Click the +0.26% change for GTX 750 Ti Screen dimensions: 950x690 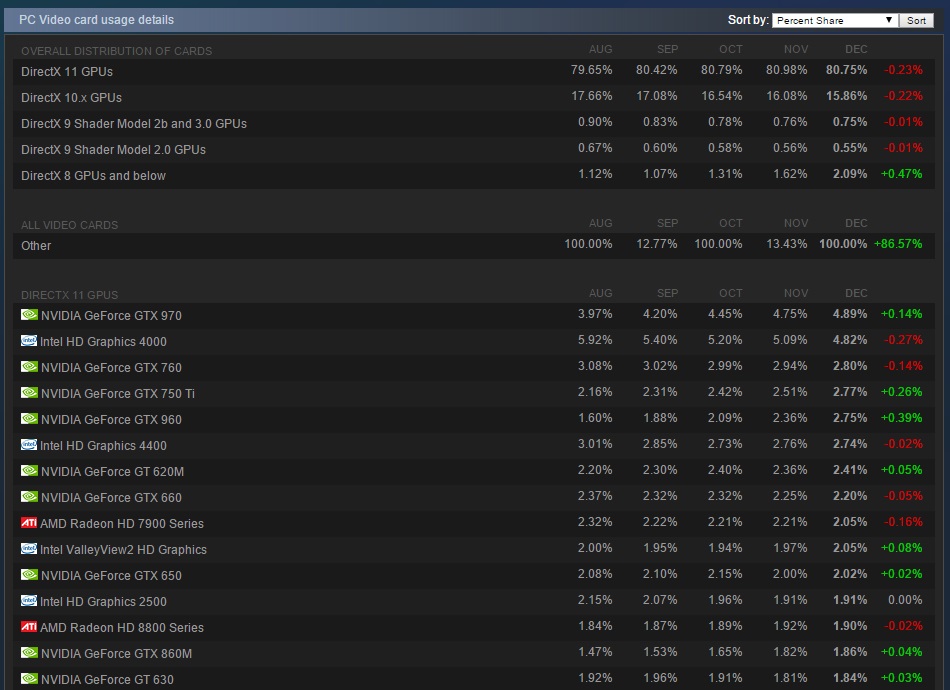(x=902, y=392)
